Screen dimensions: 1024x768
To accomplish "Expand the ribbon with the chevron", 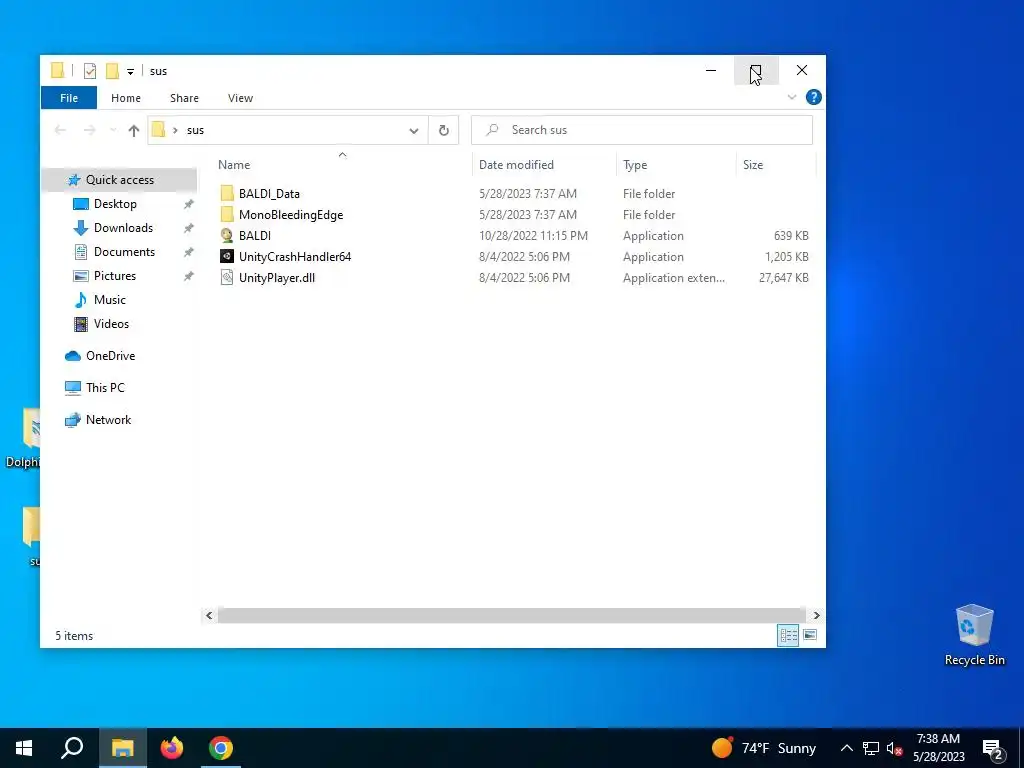I will tap(792, 97).
